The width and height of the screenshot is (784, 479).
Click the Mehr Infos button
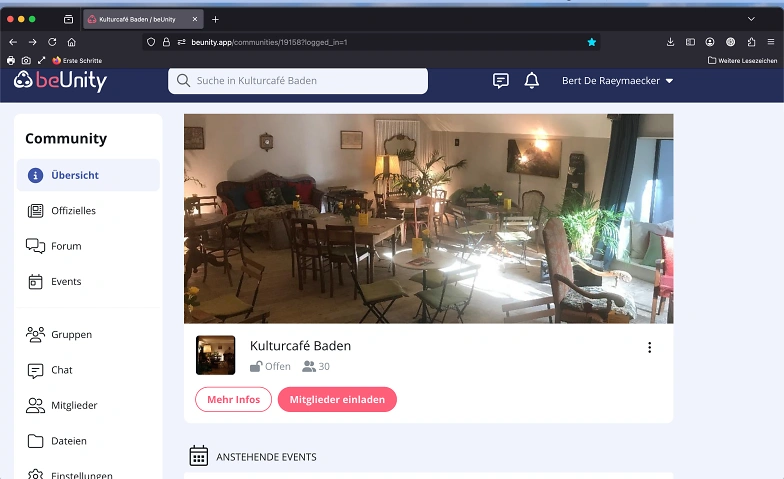tap(234, 400)
